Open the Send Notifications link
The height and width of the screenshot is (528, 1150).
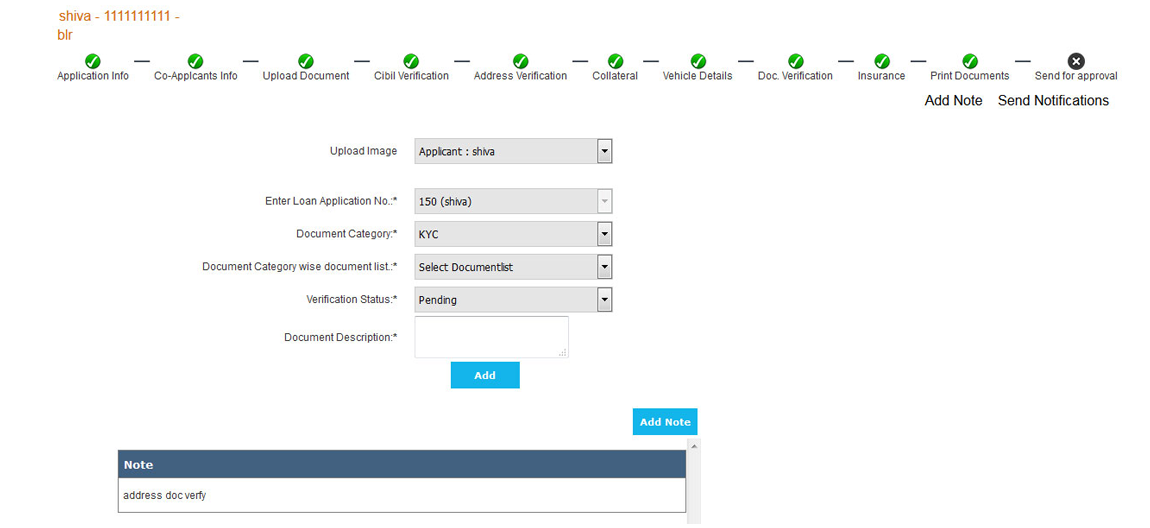[x=1053, y=101]
